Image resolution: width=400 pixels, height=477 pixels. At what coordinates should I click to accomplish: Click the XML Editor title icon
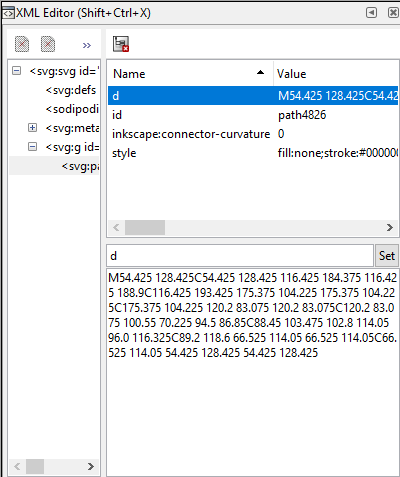pos(8,13)
